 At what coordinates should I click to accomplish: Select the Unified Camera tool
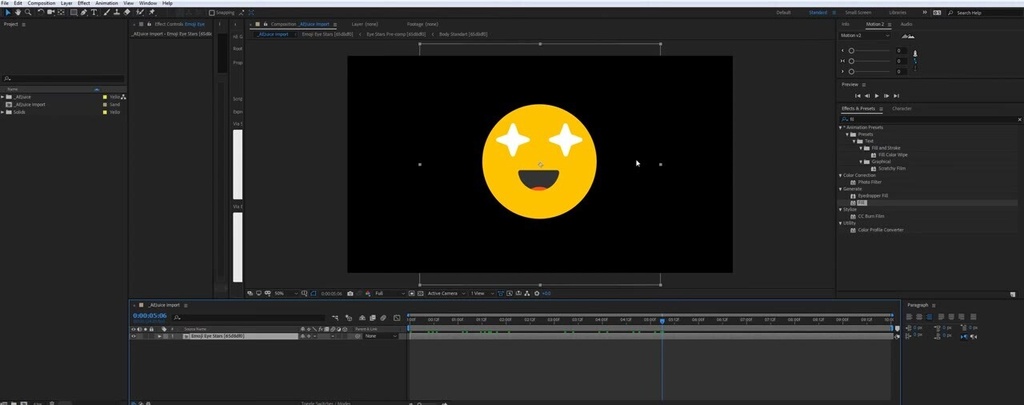click(50, 12)
